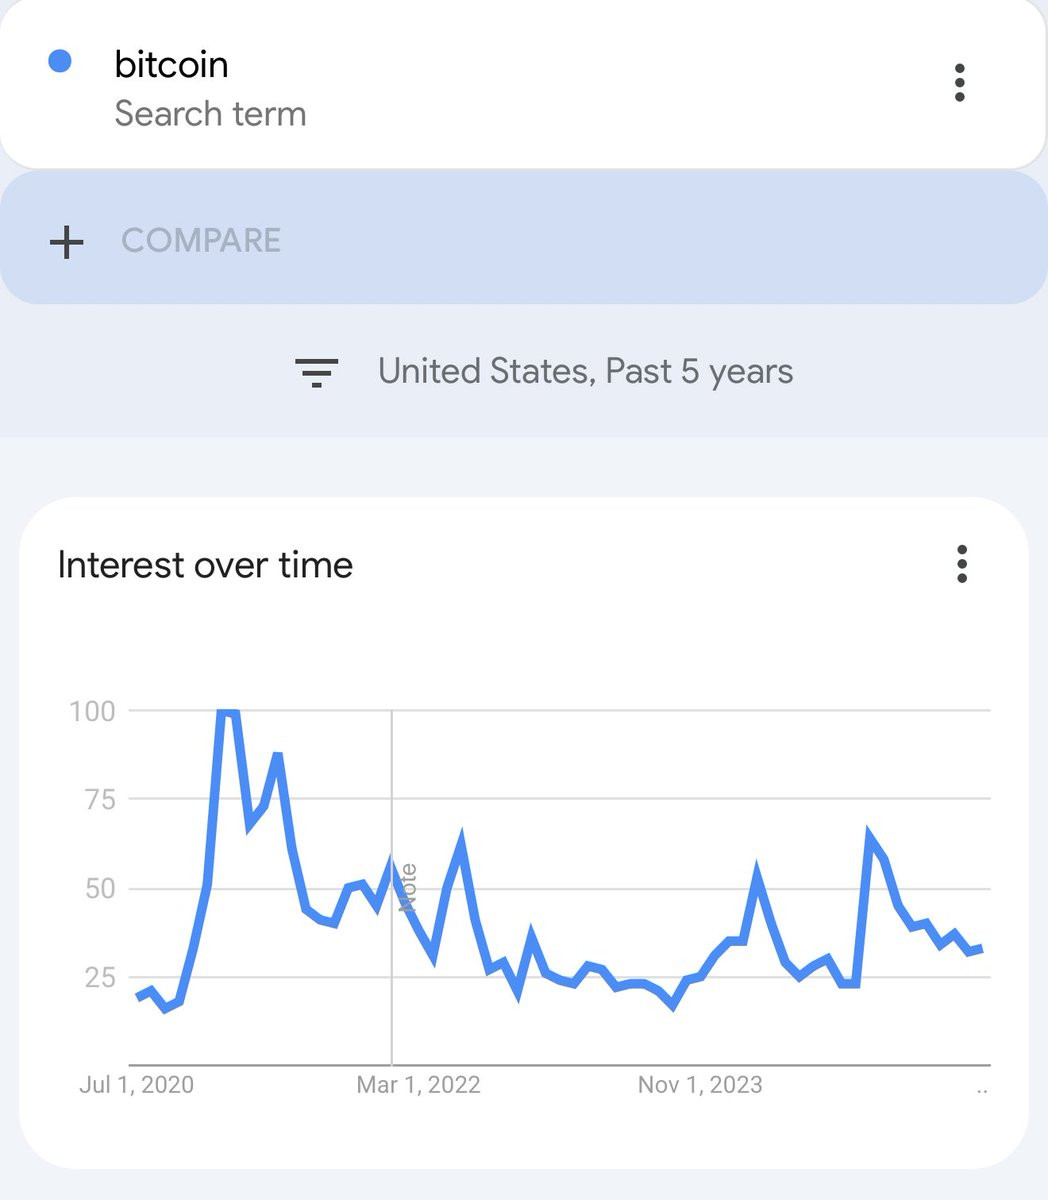Open the Interest over time three-dot menu
This screenshot has height=1200, width=1048.
[x=961, y=565]
